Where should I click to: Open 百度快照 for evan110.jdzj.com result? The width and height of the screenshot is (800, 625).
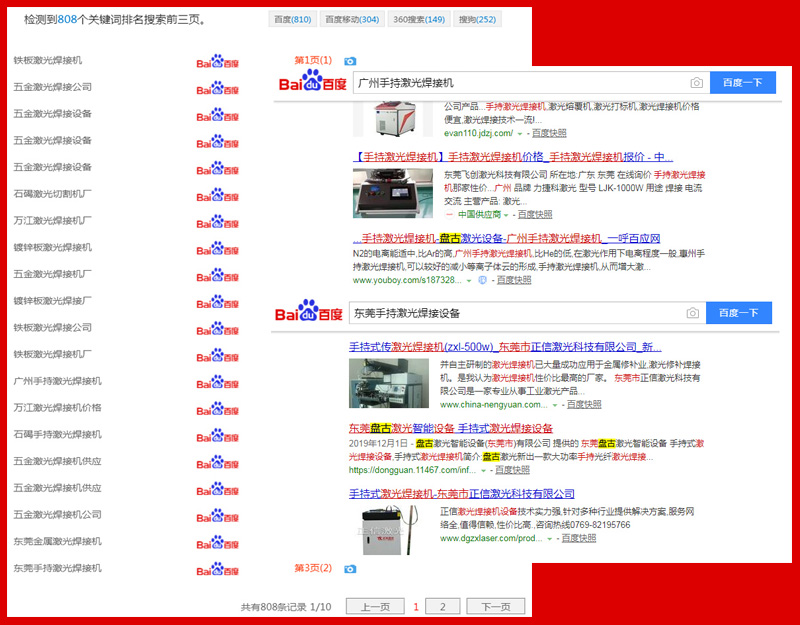click(549, 133)
